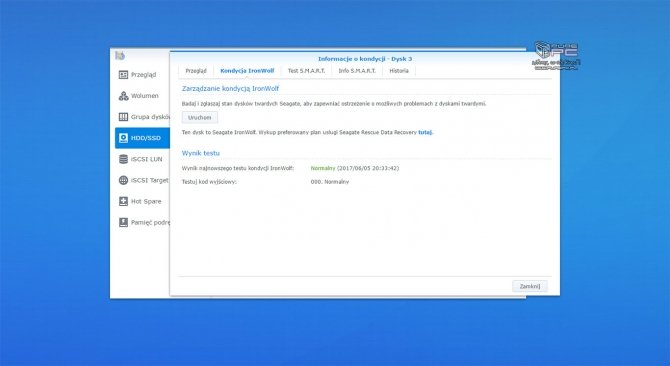Open Hot Spare in the sidebar
This screenshot has width=670, height=366.
pyautogui.click(x=142, y=201)
